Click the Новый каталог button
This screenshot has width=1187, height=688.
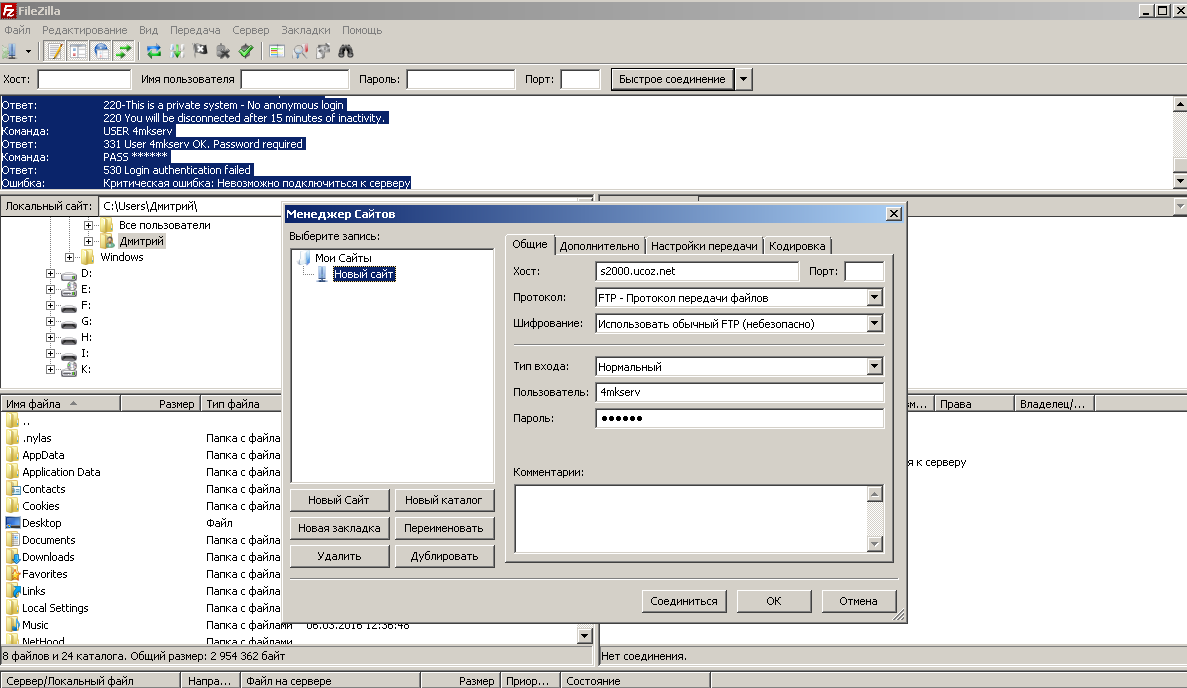(444, 500)
